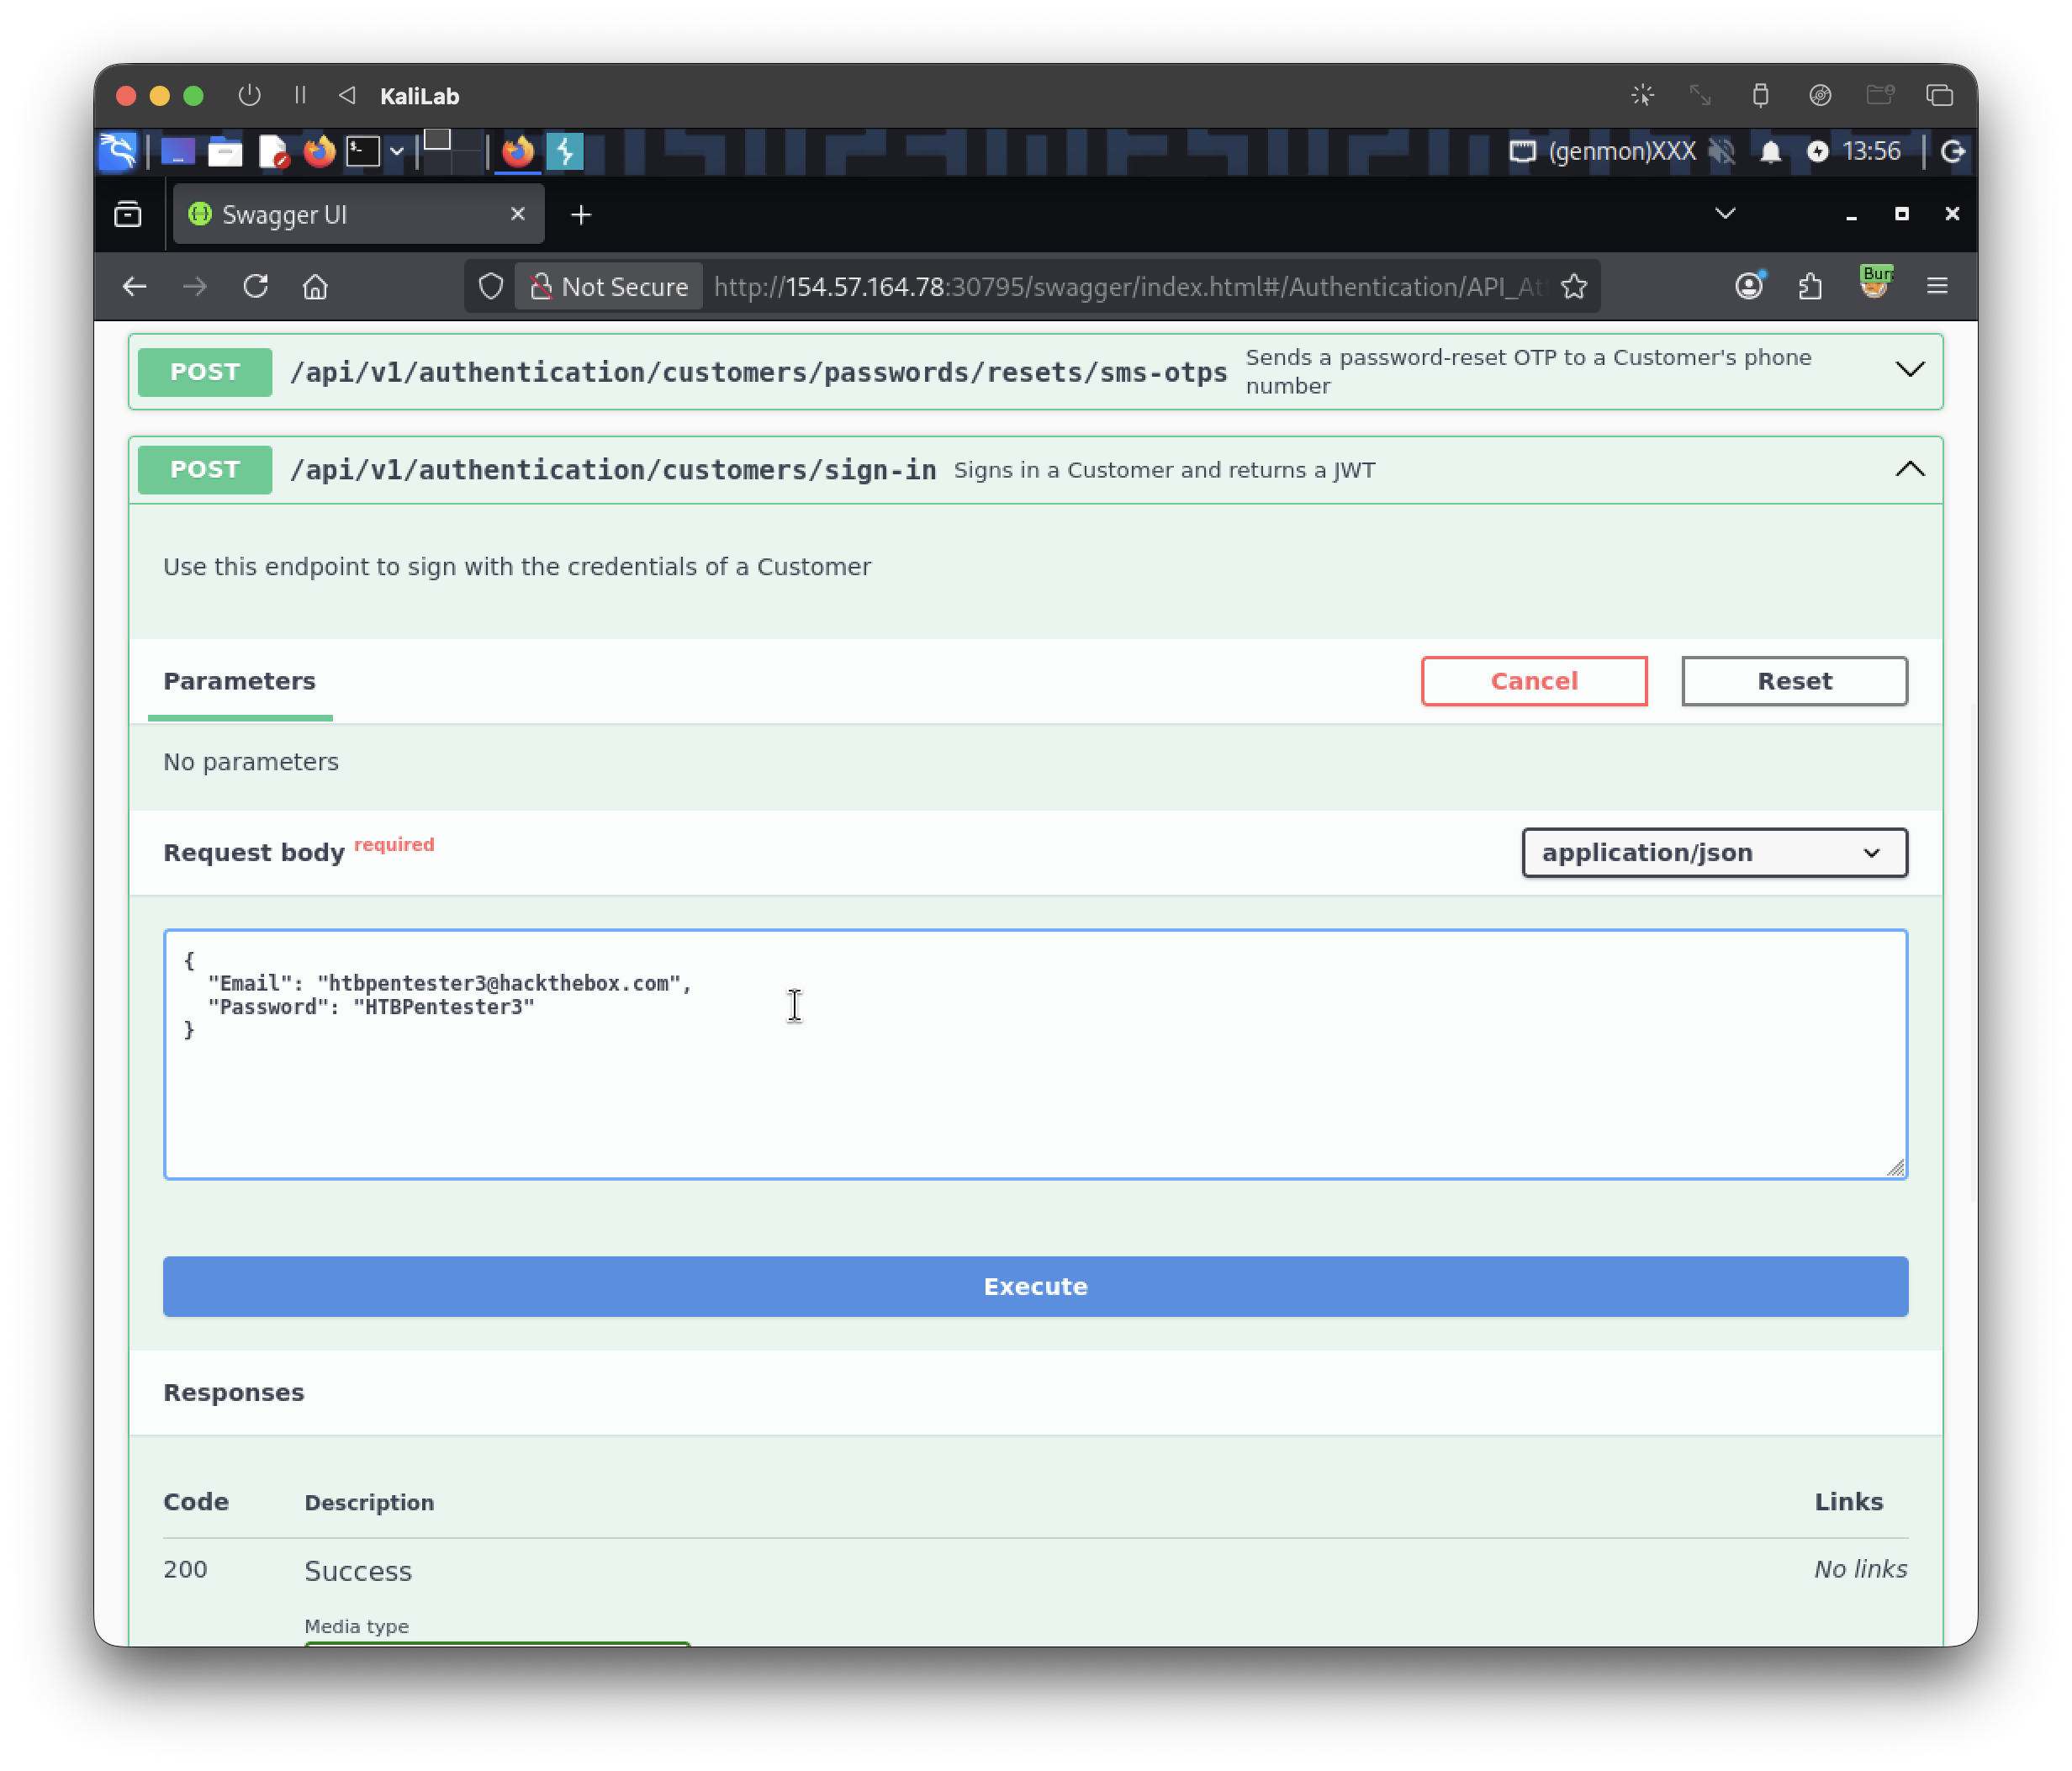Image resolution: width=2072 pixels, height=1771 pixels.
Task: Click the Responses section heading
Action: (233, 1392)
